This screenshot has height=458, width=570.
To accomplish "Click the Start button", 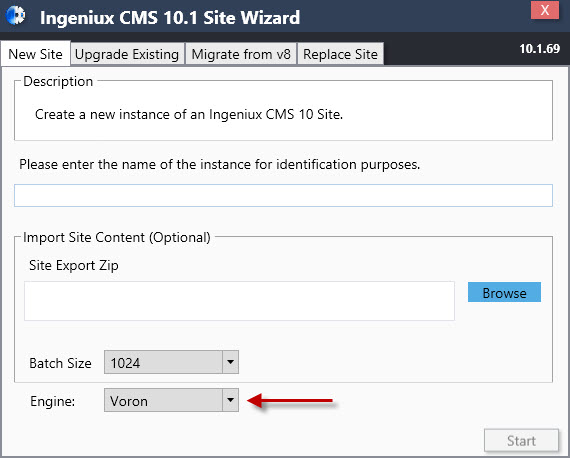I will point(521,441).
